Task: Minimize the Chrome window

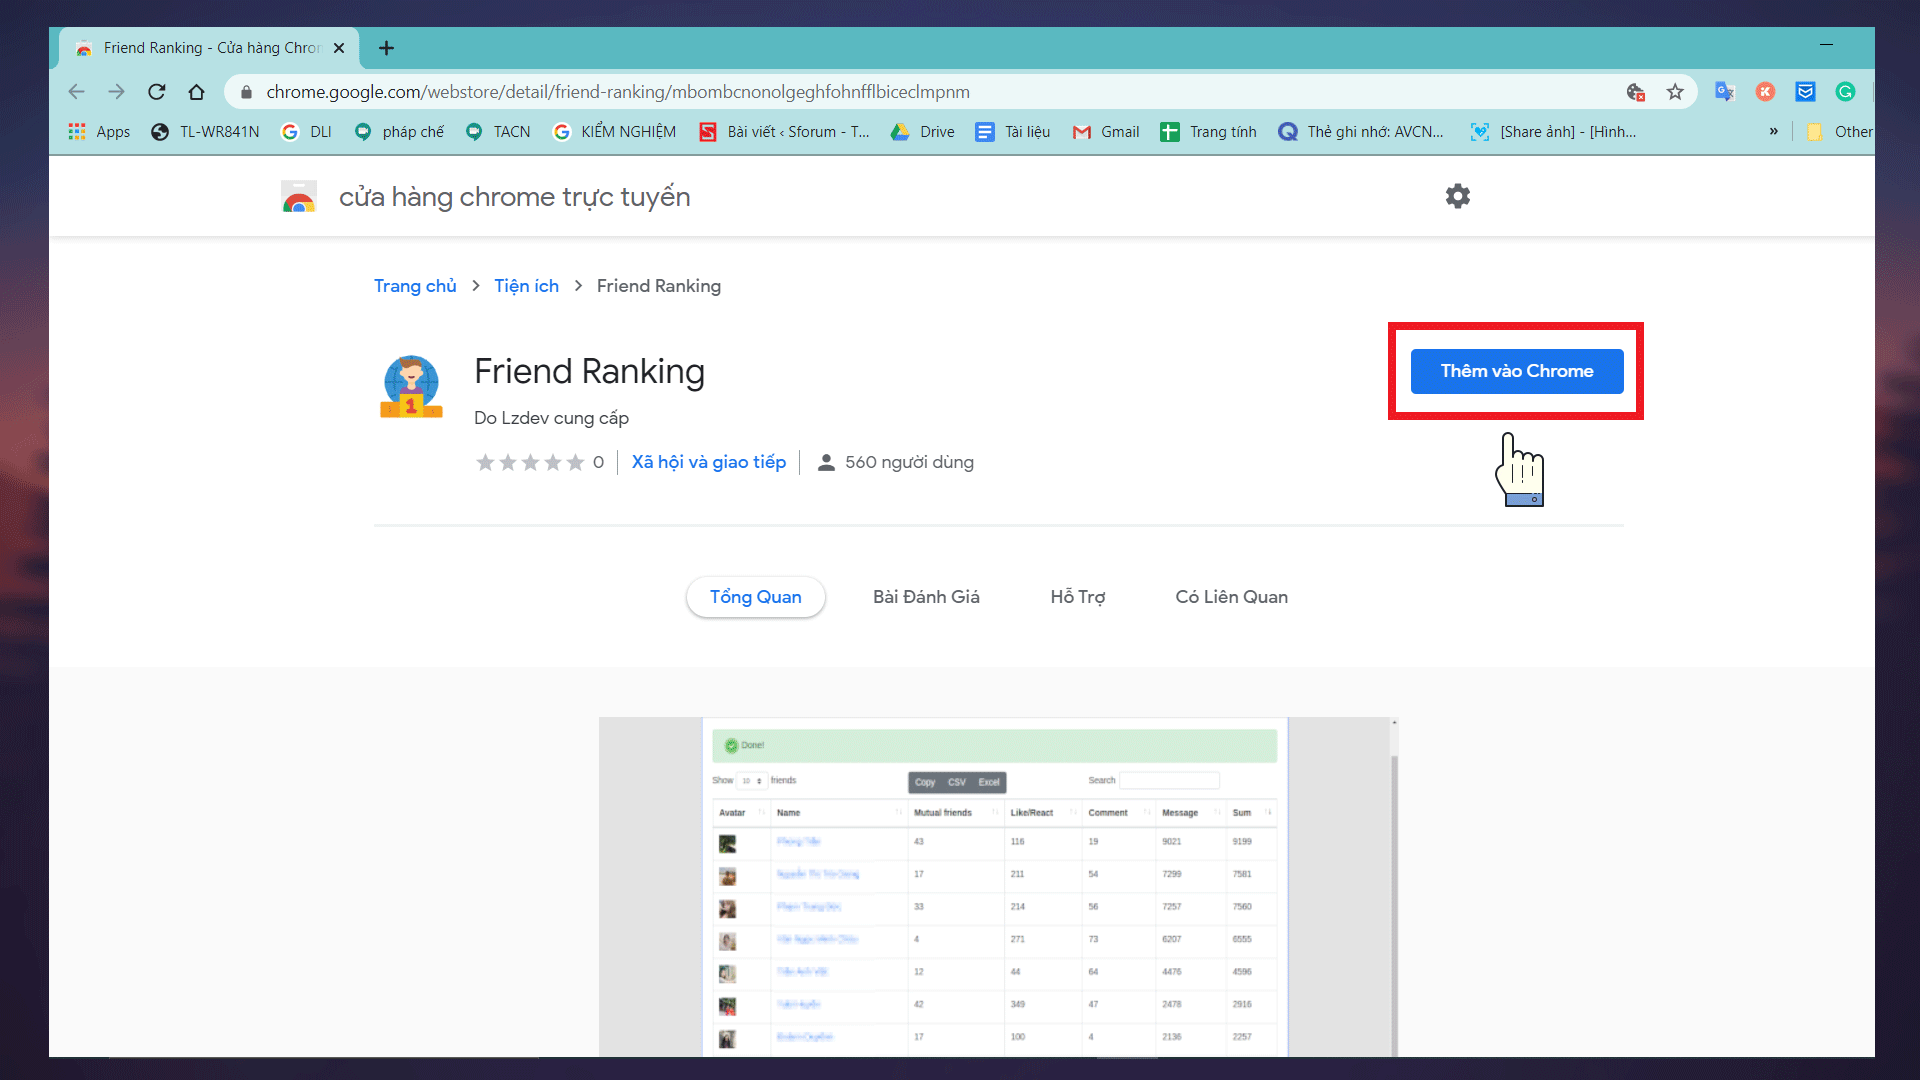Action: tap(1826, 45)
